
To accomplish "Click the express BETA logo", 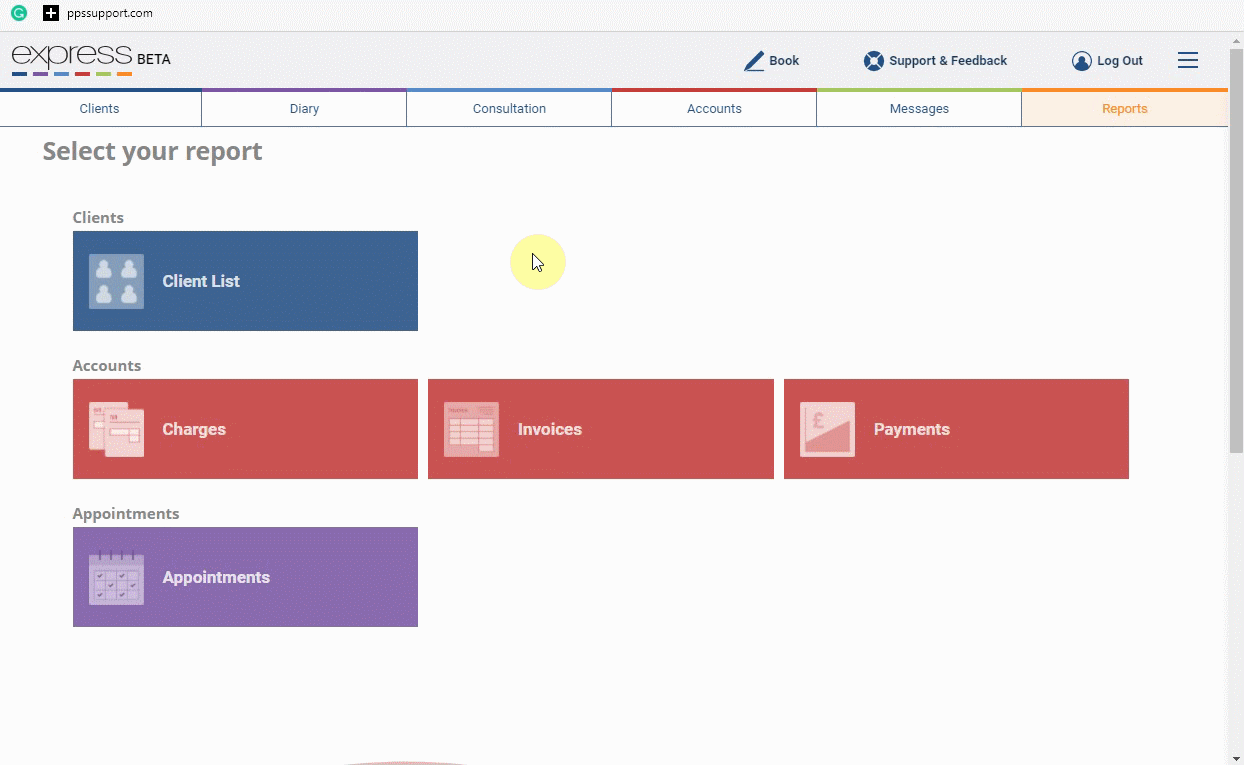I will 91,59.
